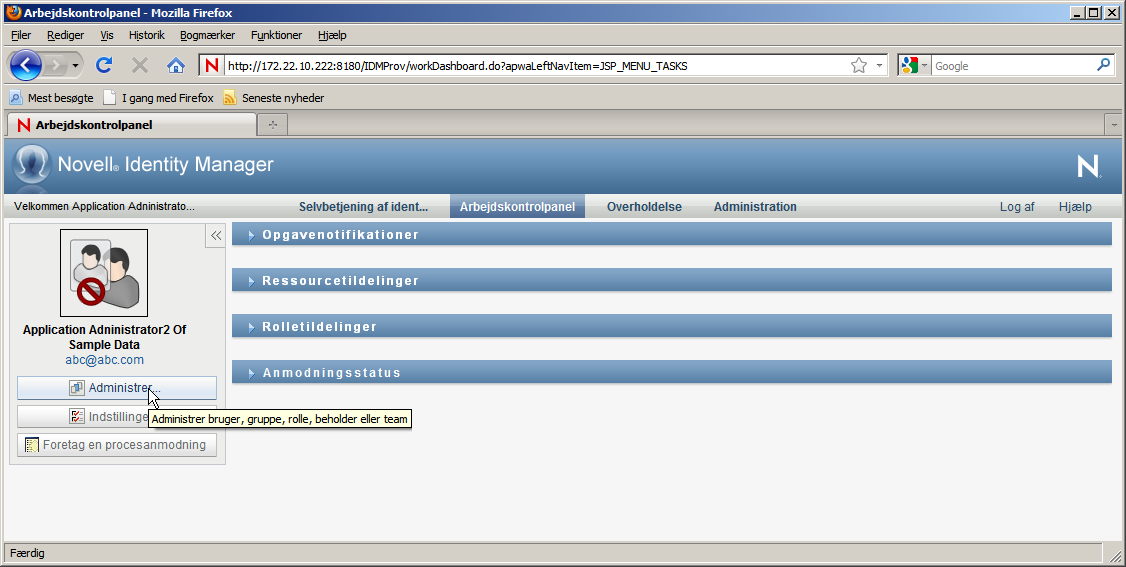
Task: Go back with the browser back arrow
Action: (x=26, y=65)
